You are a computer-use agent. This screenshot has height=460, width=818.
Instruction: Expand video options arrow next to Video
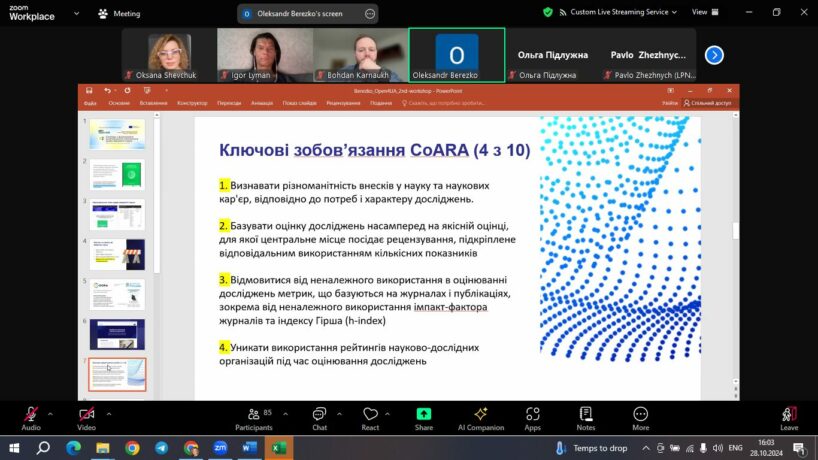109,412
